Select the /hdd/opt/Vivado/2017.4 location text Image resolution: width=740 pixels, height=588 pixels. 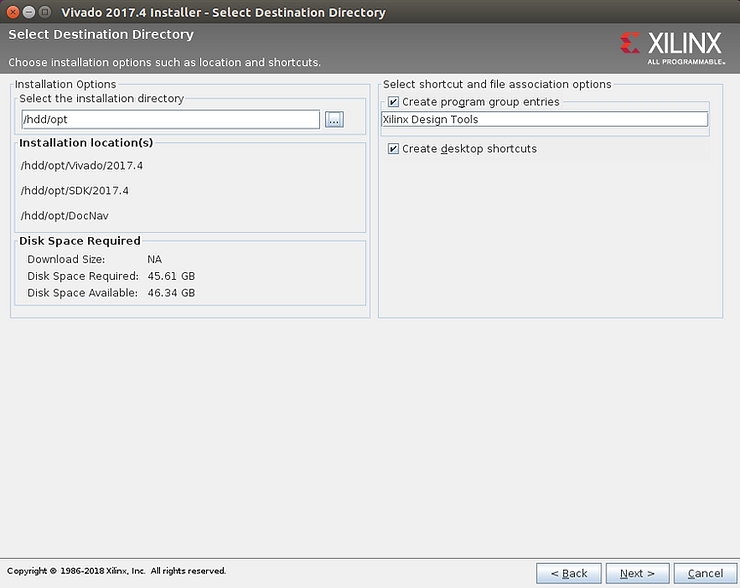coord(82,166)
